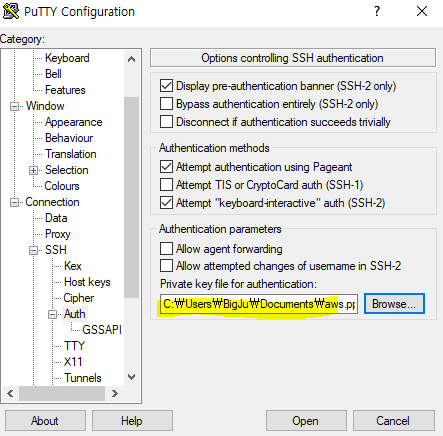
Task: Select Bell in the category tree
Action: point(53,74)
